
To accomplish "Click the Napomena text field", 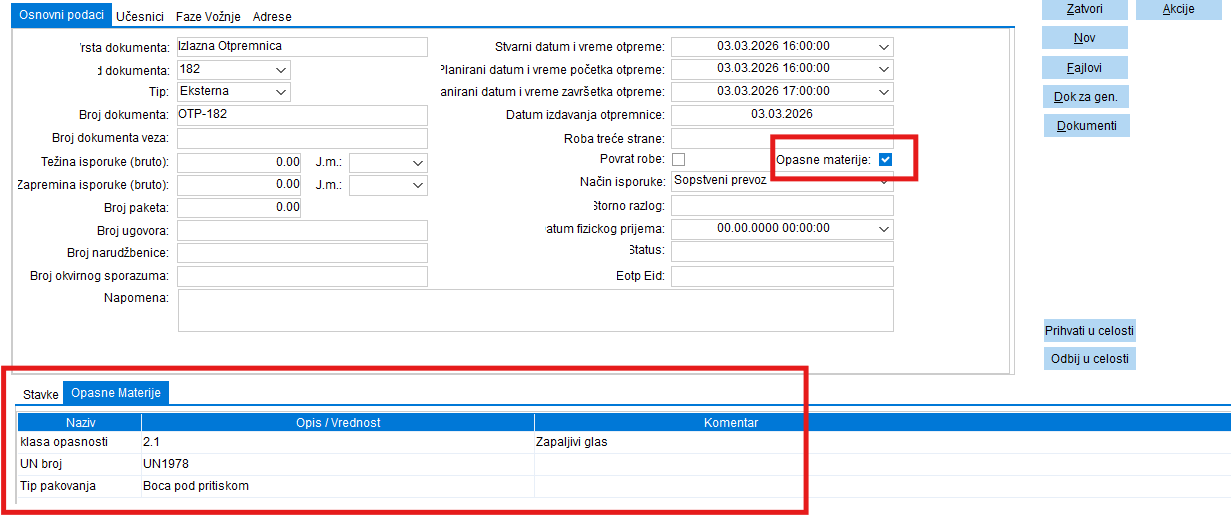I will [x=535, y=311].
